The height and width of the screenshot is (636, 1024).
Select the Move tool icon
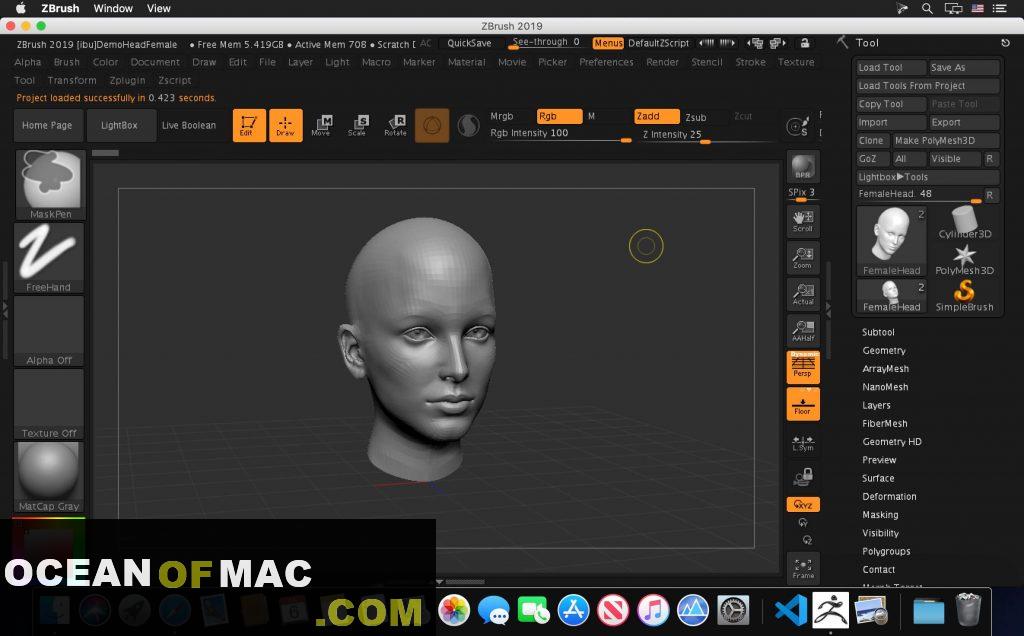321,125
